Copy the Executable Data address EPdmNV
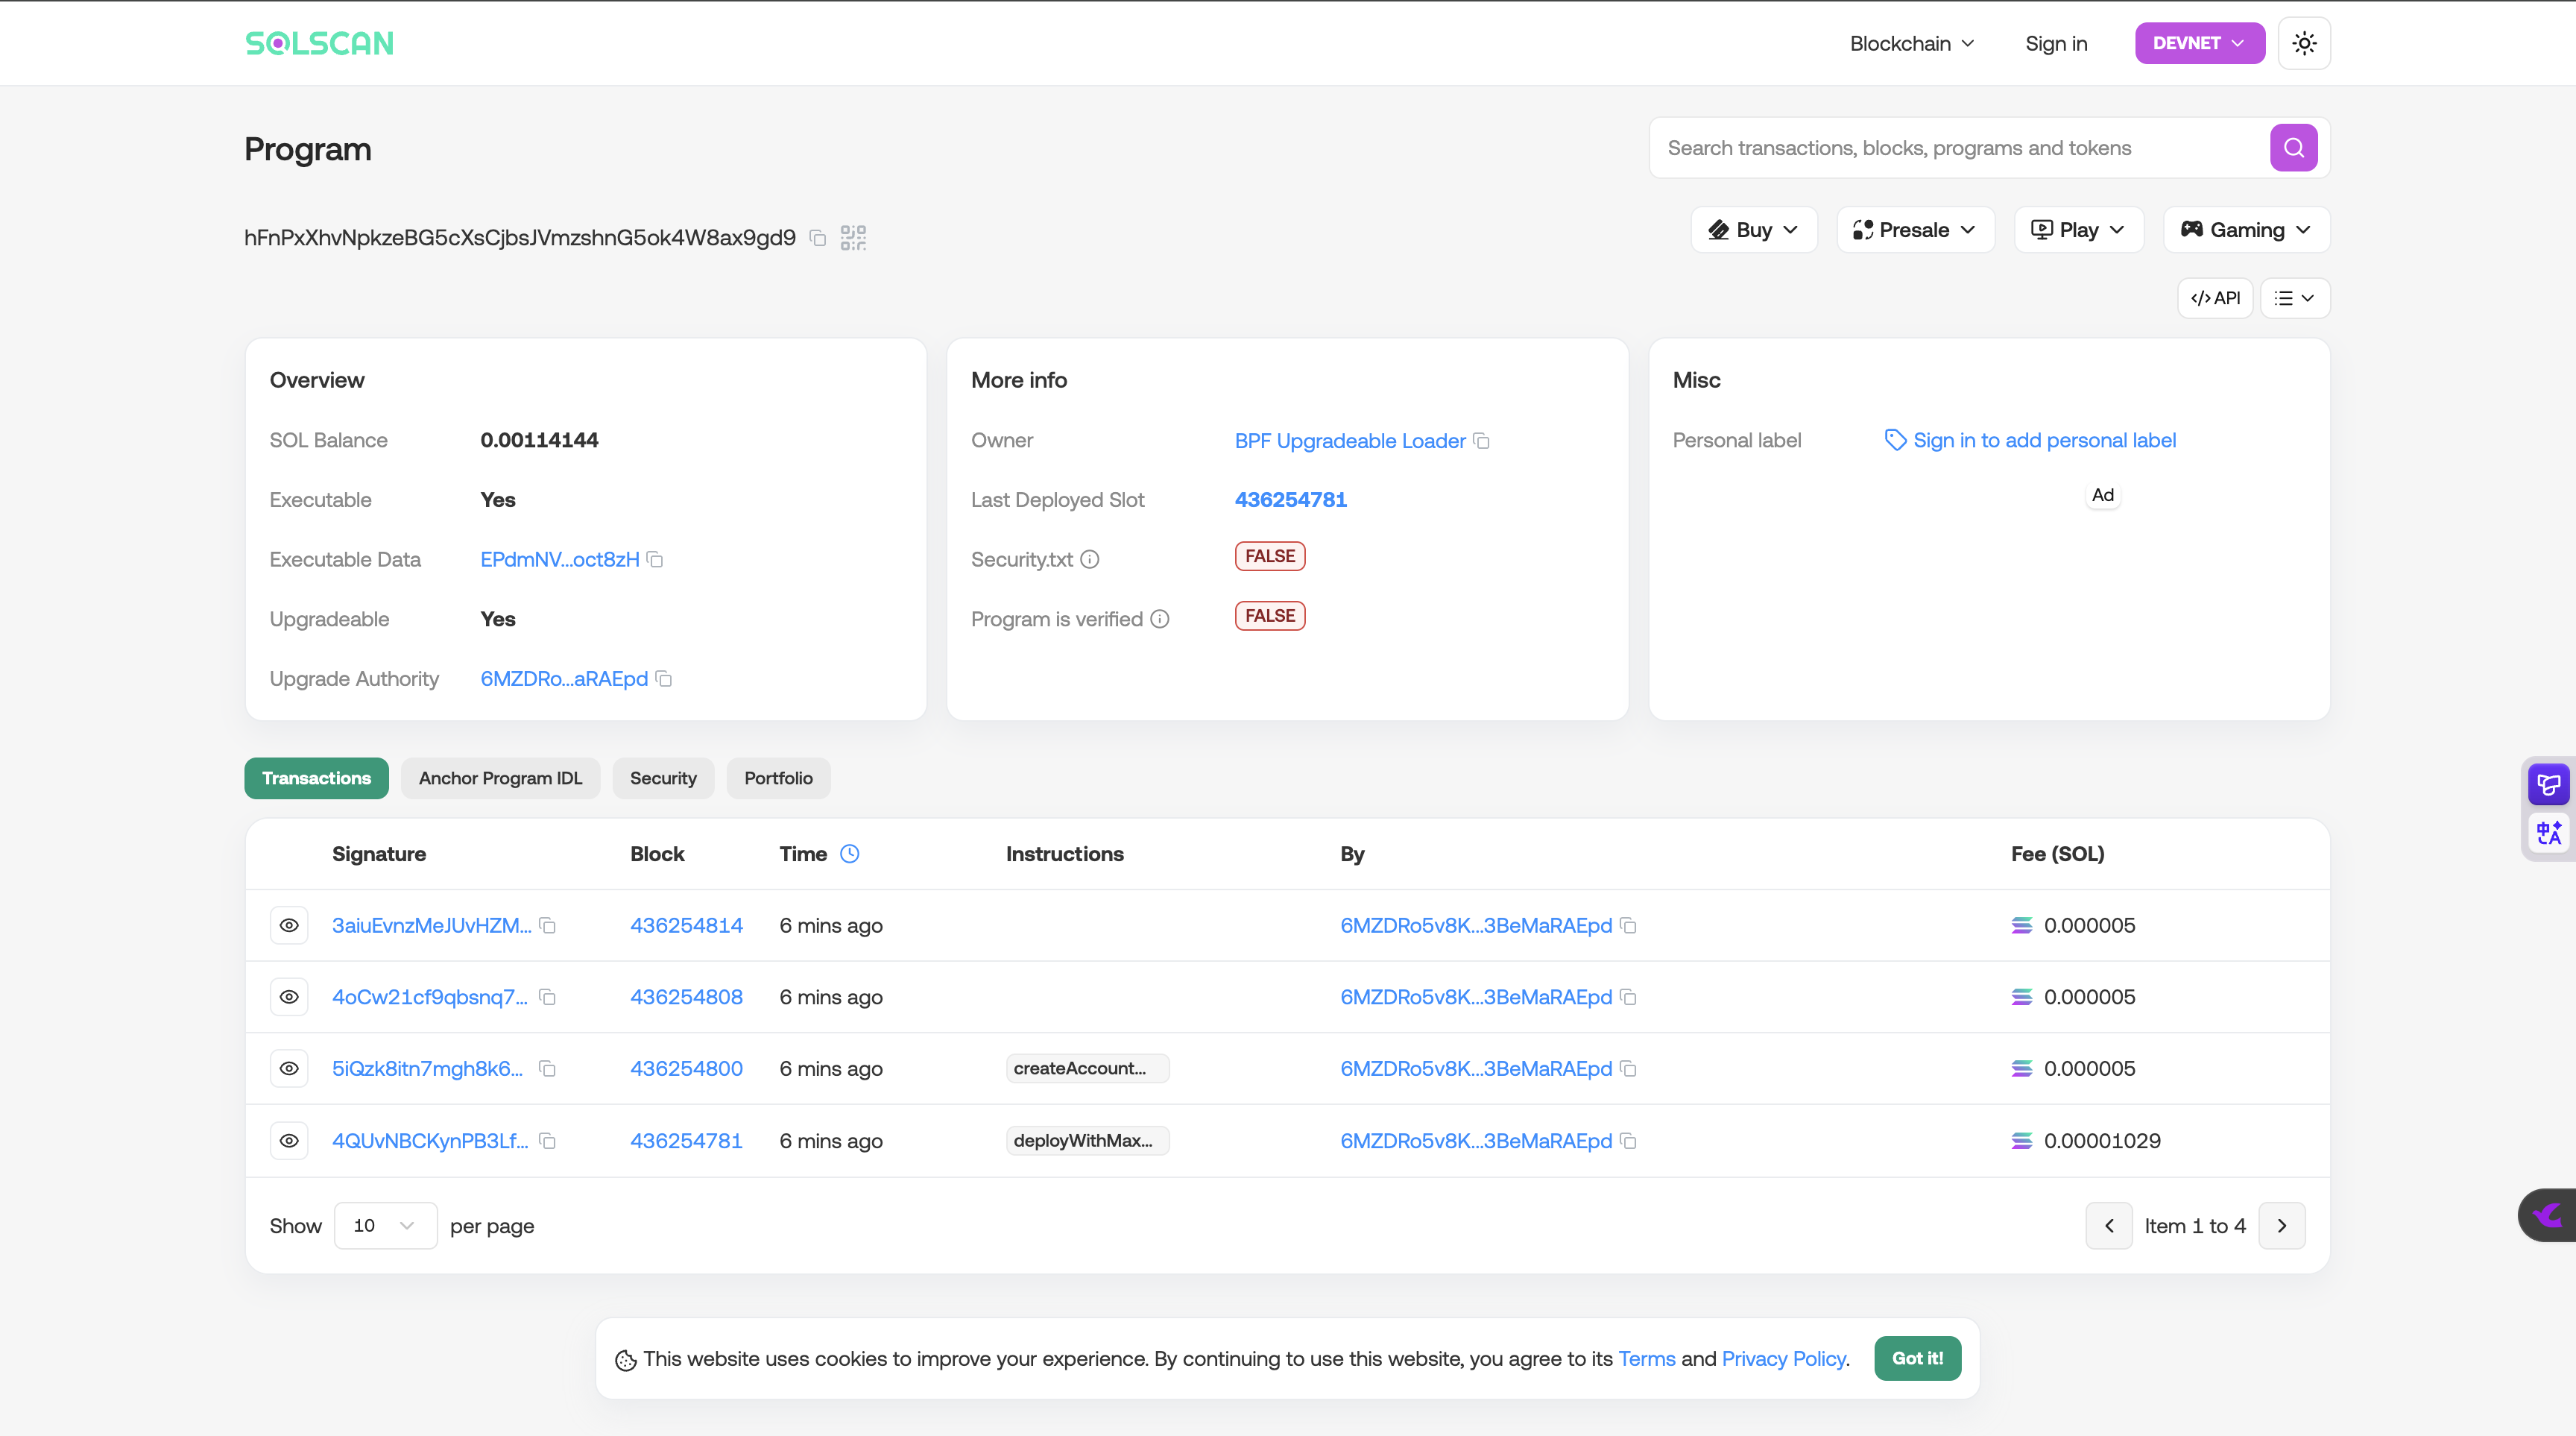The width and height of the screenshot is (2576, 1436). pos(655,560)
